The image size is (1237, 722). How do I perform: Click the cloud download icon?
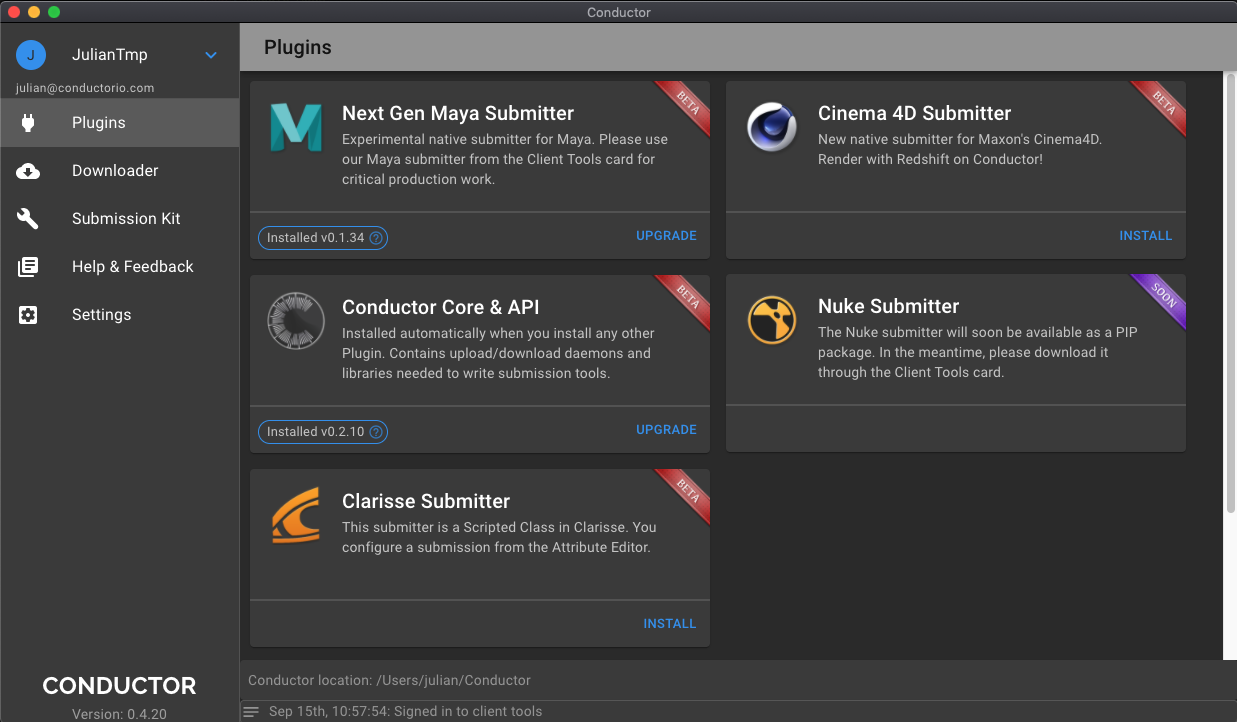coord(28,171)
